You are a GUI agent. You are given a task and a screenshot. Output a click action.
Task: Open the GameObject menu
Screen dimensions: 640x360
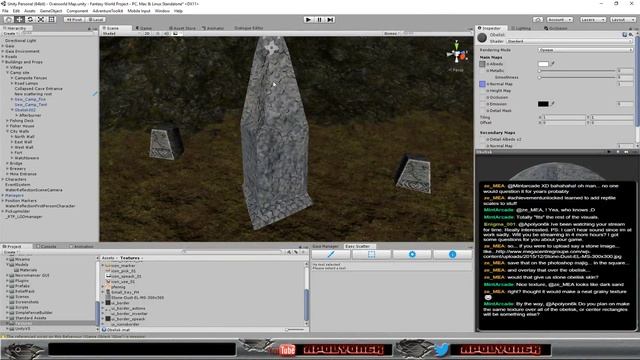pyautogui.click(x=51, y=11)
